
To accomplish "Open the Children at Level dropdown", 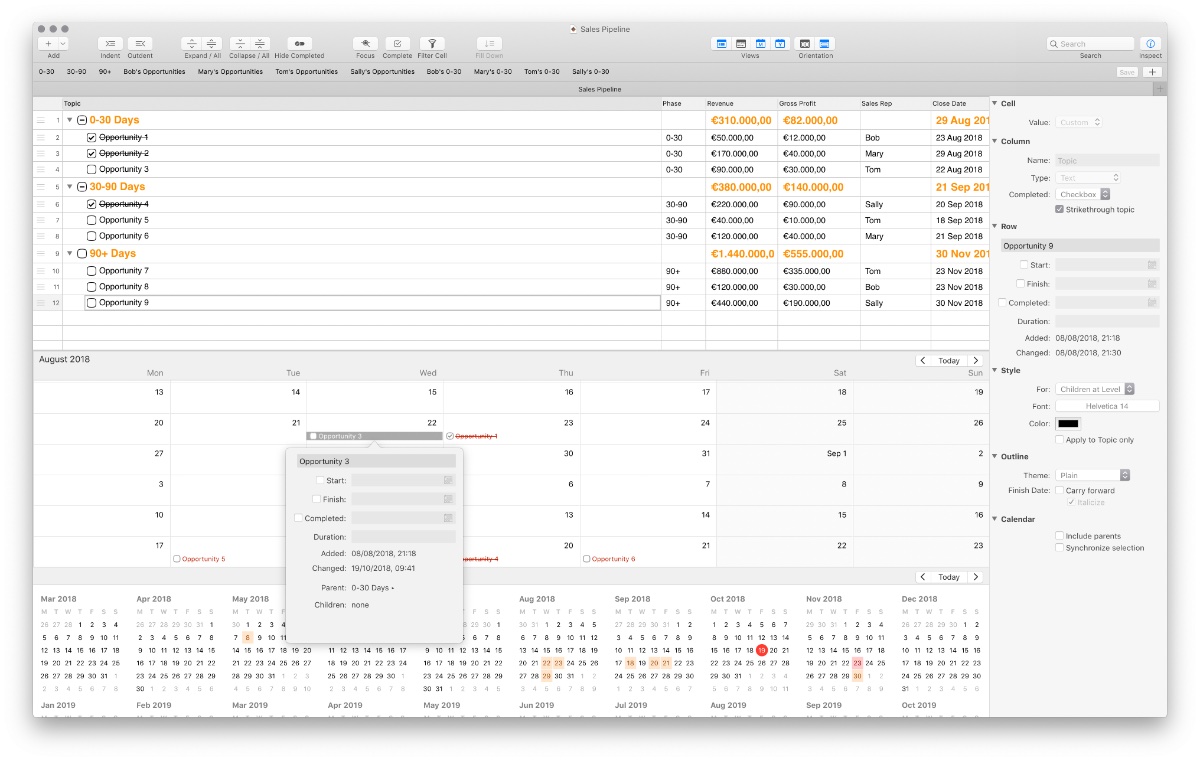I will click(x=1094, y=389).
